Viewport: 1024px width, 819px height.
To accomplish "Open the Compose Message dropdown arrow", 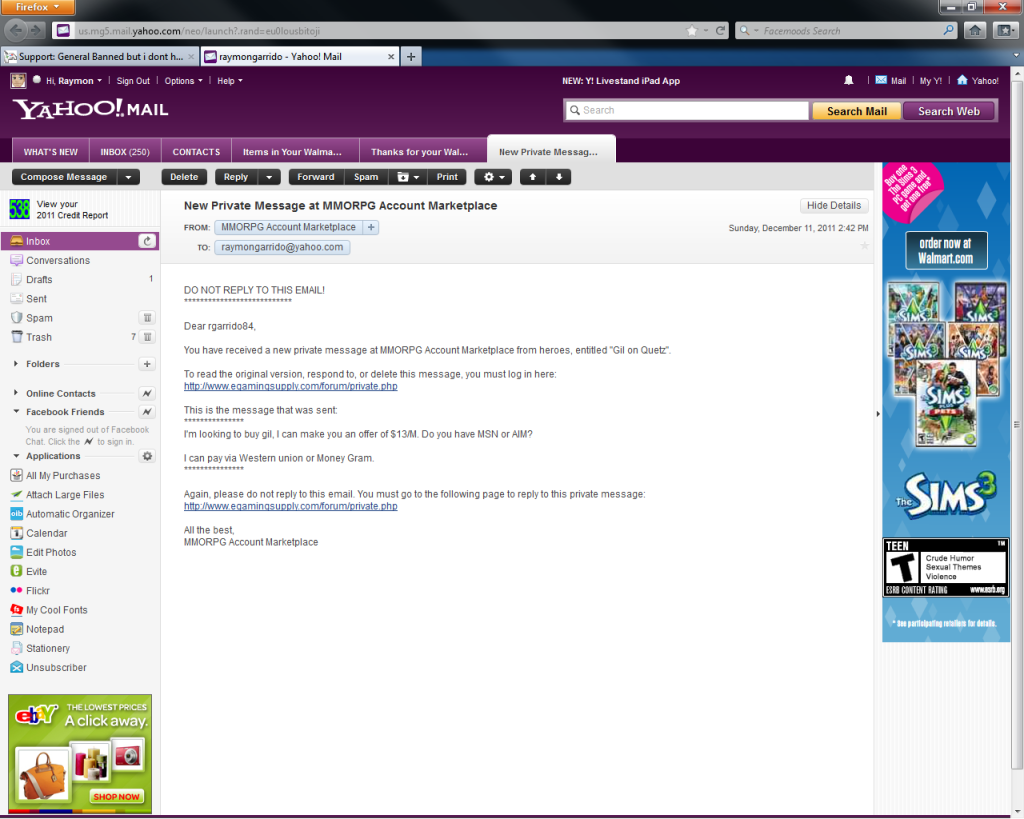I will tap(128, 177).
